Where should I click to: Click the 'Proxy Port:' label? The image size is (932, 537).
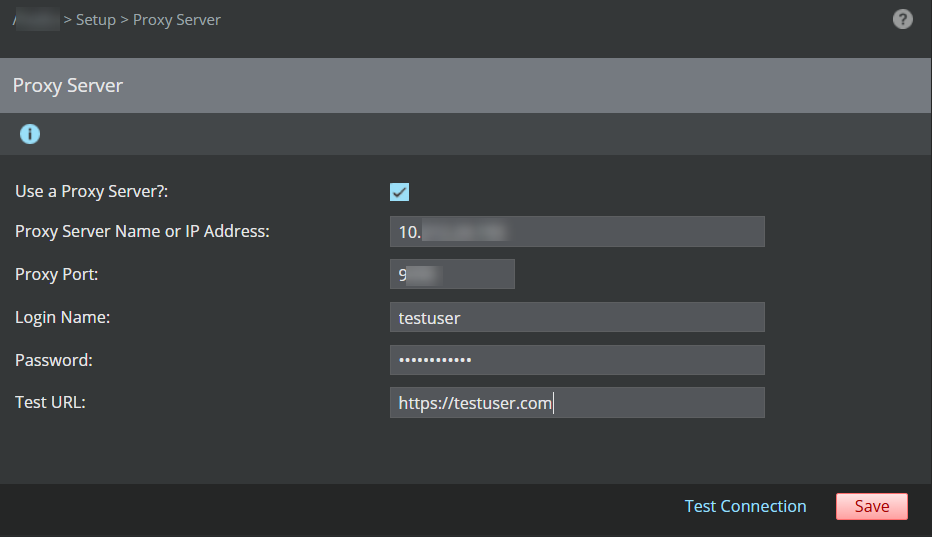pyautogui.click(x=56, y=274)
